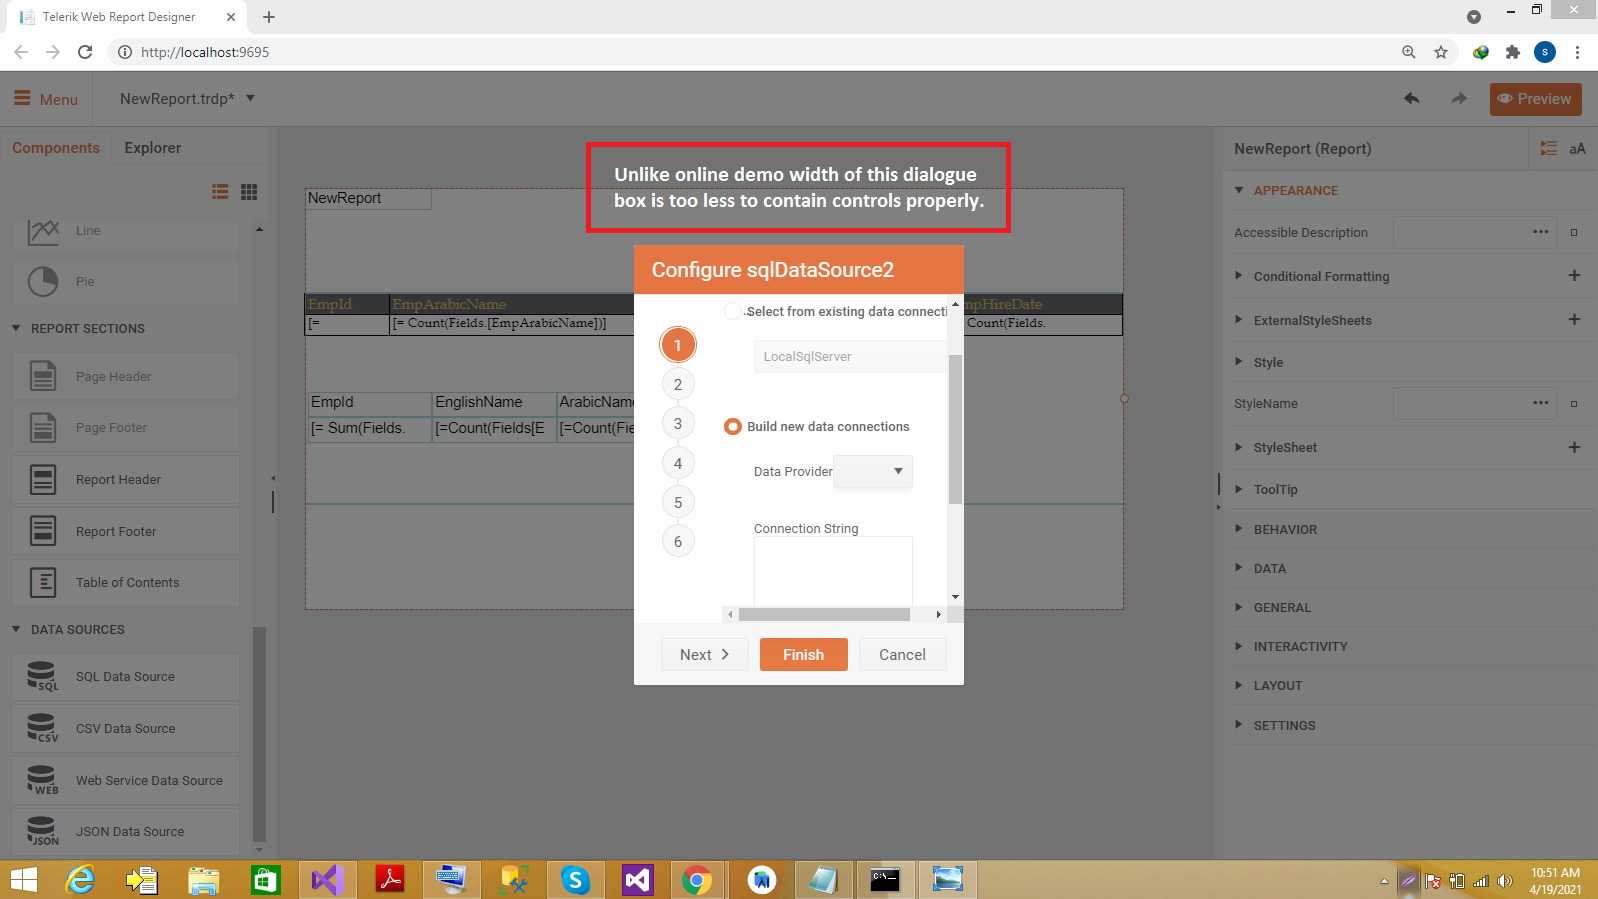Open Internet Explorer from the taskbar
1598x899 pixels.
[80, 880]
